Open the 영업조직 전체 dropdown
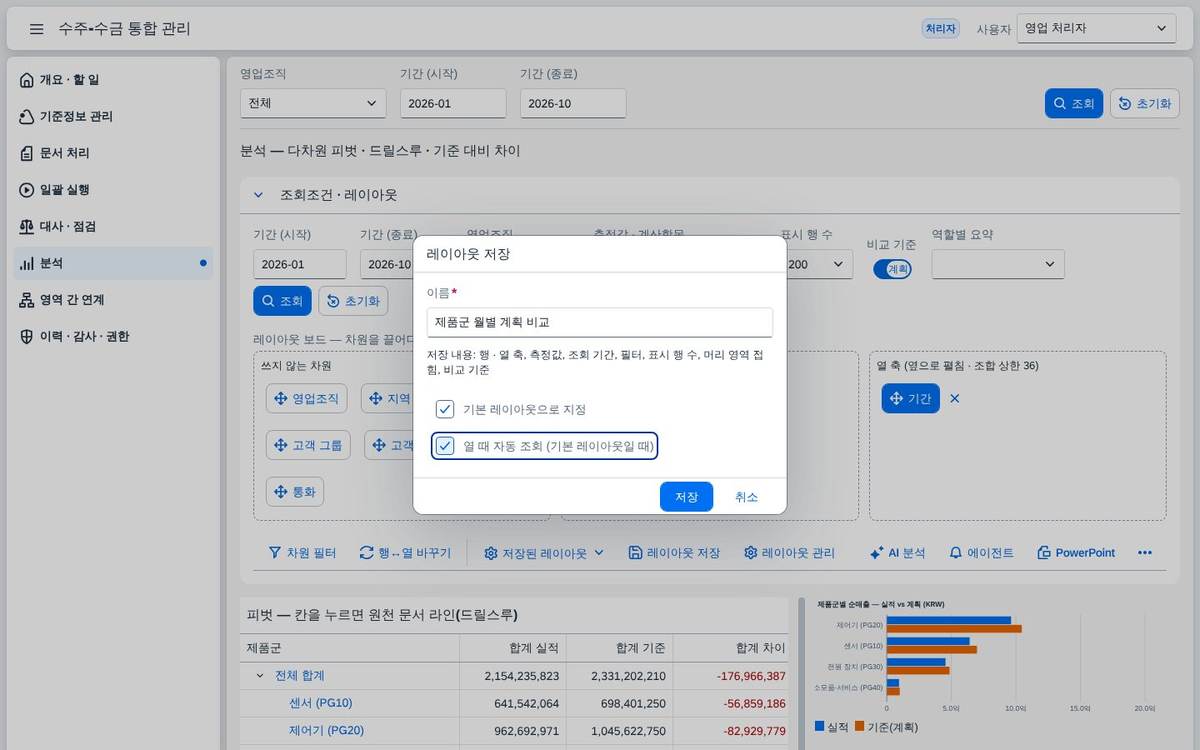 313,103
